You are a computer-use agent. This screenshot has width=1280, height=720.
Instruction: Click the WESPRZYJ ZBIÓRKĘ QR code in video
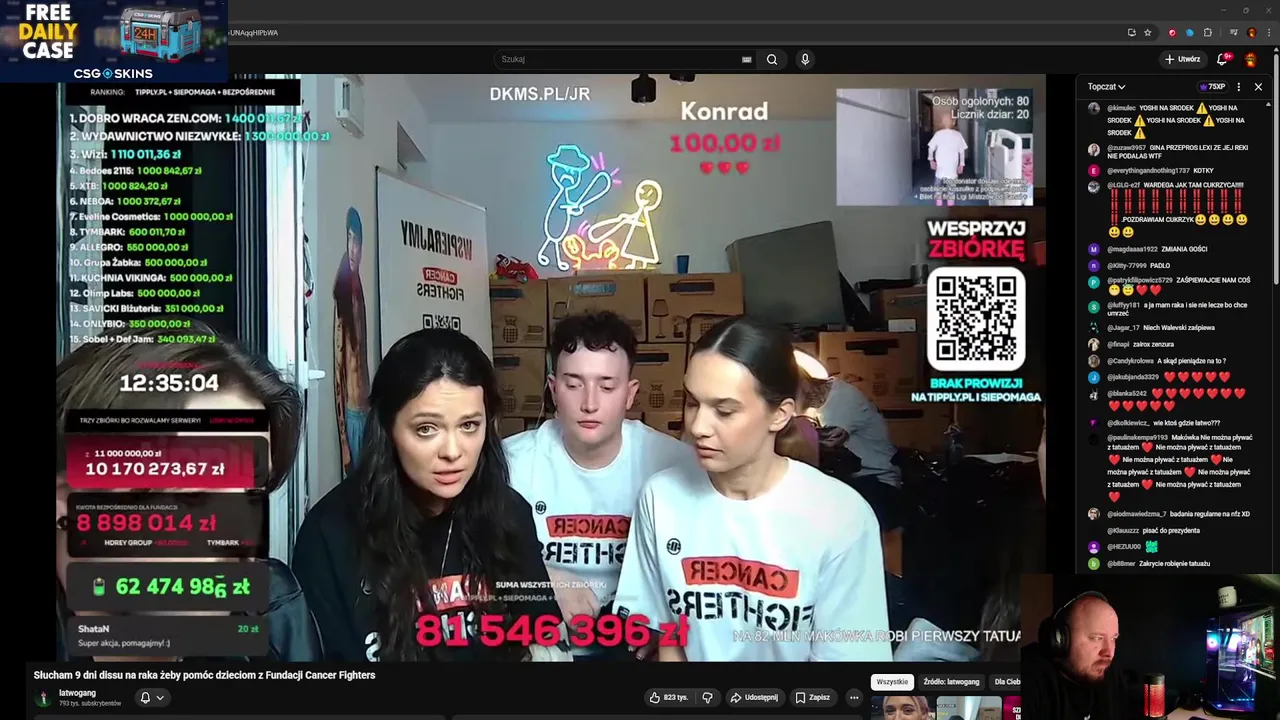click(x=976, y=319)
